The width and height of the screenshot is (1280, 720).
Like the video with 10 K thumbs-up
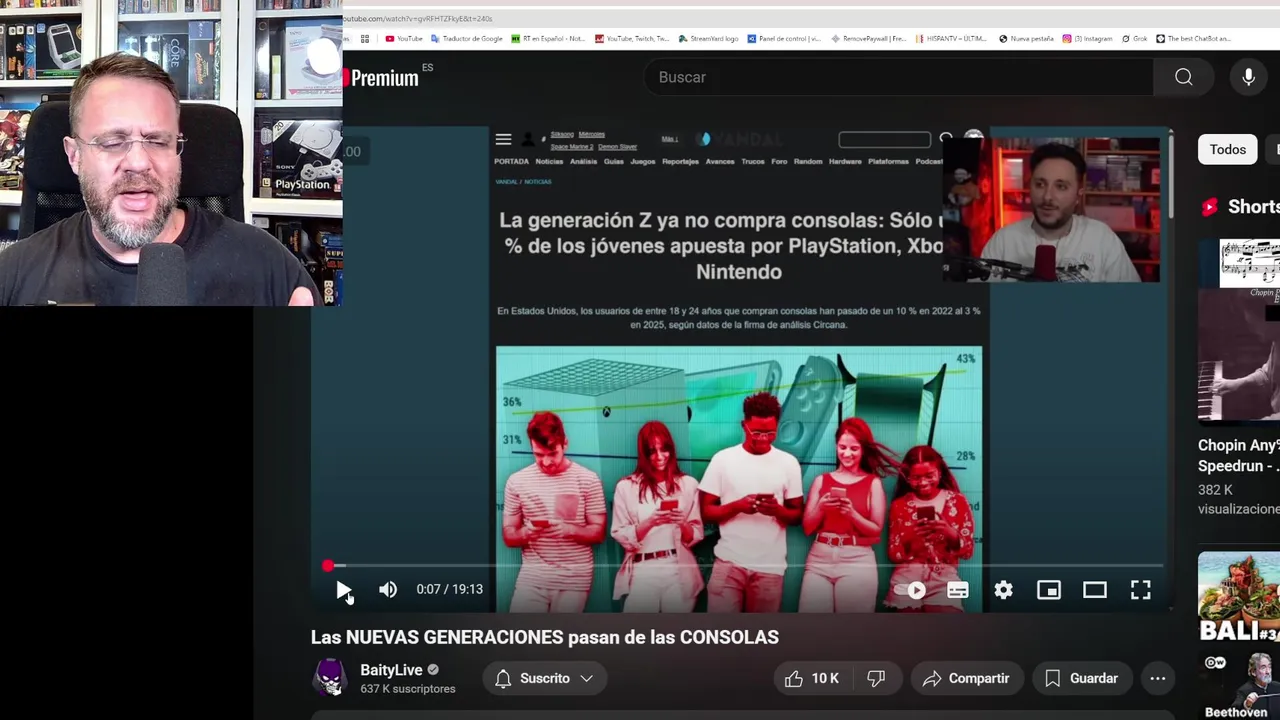pos(812,678)
